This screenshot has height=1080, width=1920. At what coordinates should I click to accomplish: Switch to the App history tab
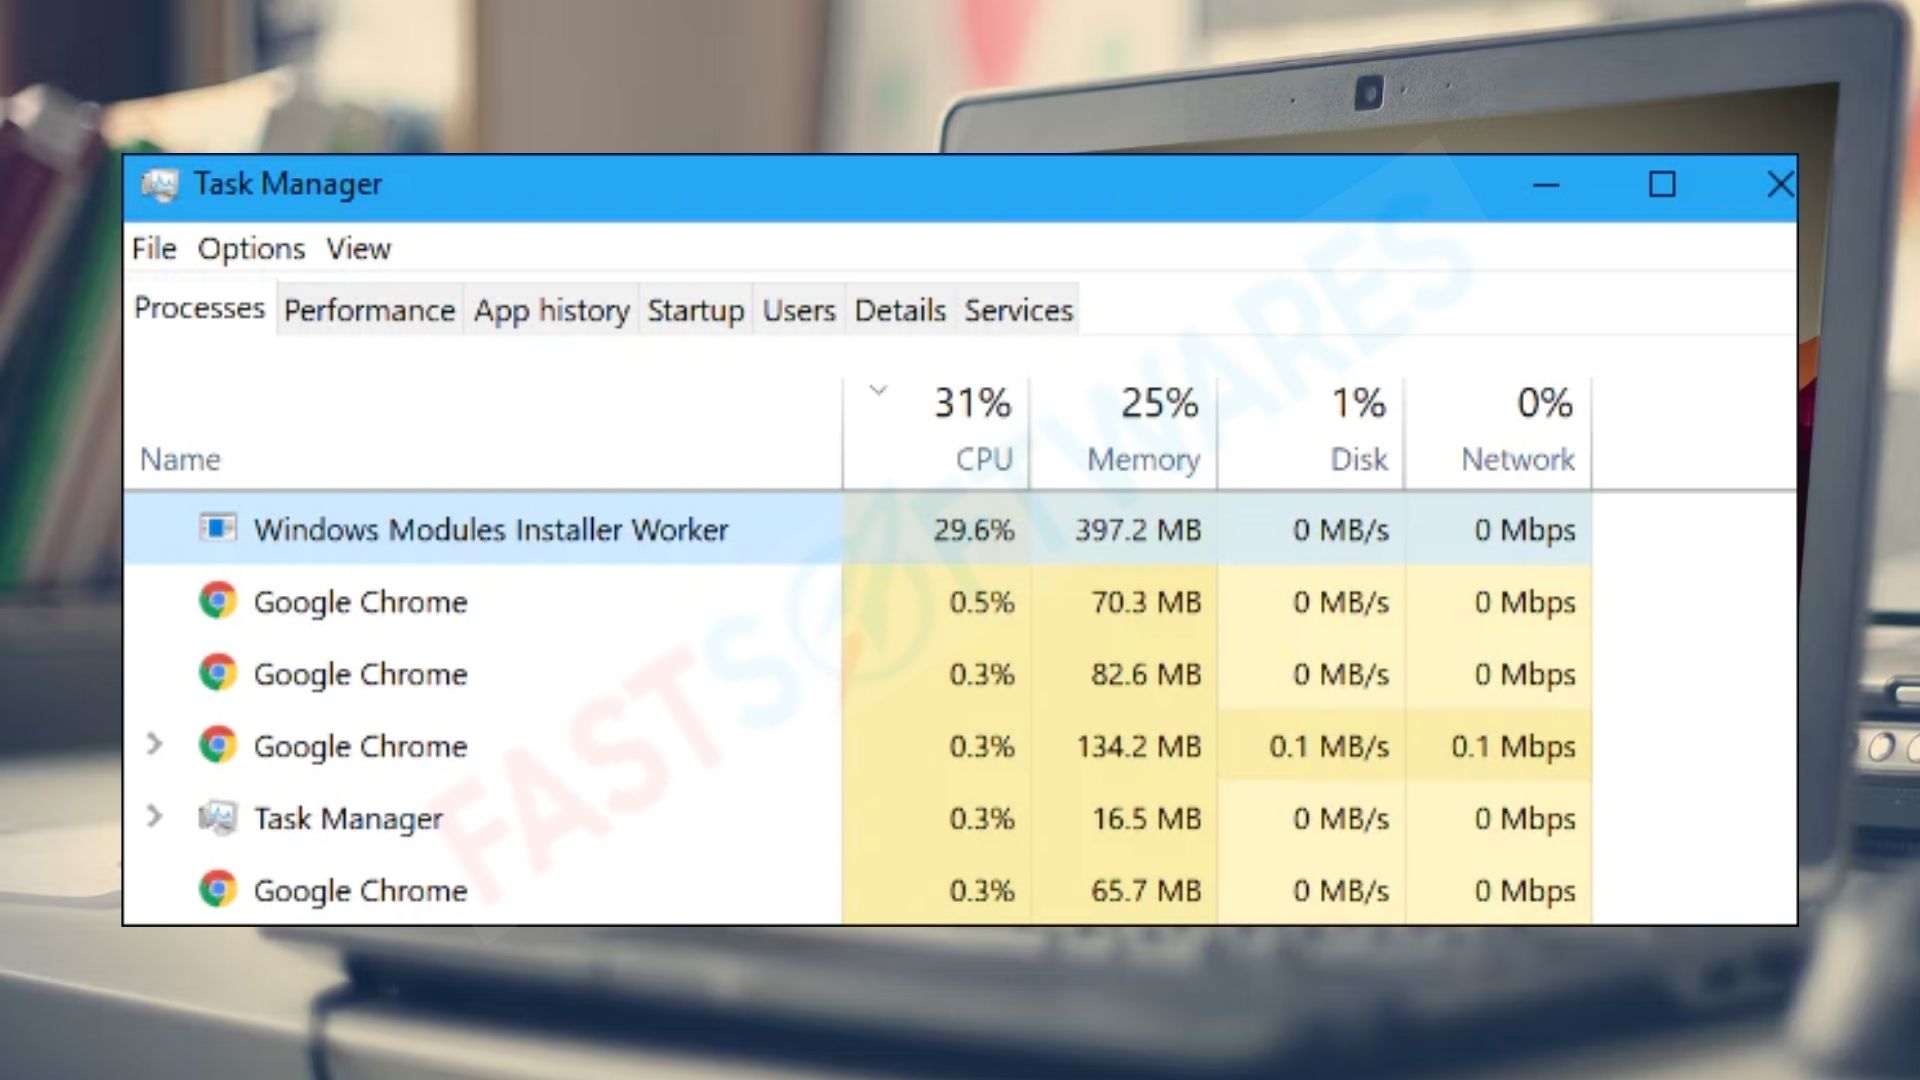[552, 311]
